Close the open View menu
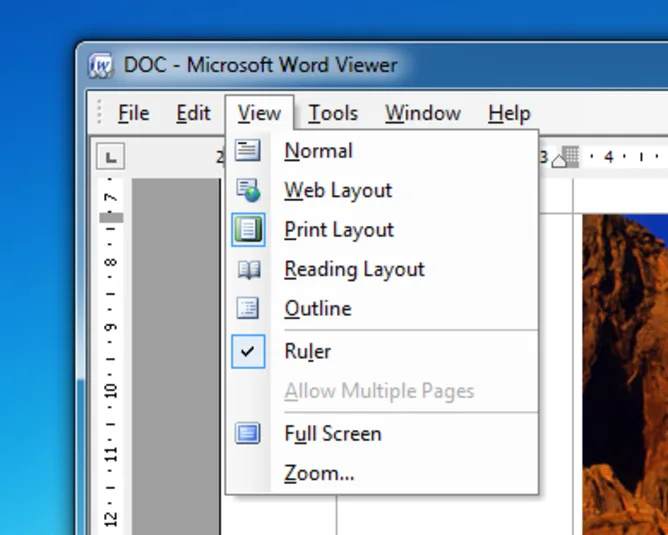Screen dimensions: 668x535 (x=259, y=113)
